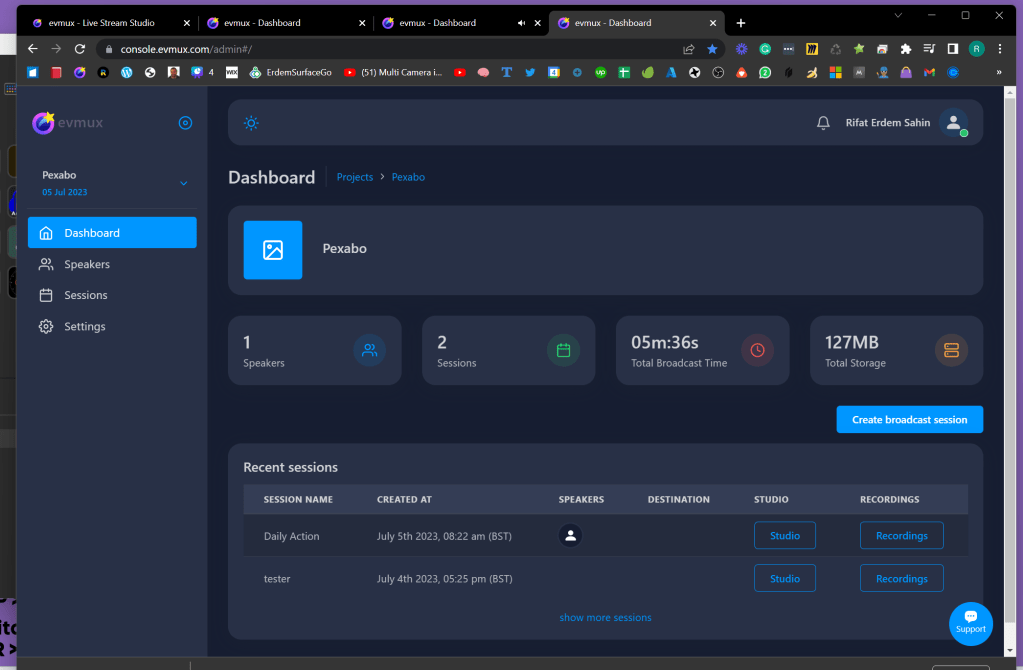
Task: Open Microsoft bookmark icon
Action: pos(835,72)
